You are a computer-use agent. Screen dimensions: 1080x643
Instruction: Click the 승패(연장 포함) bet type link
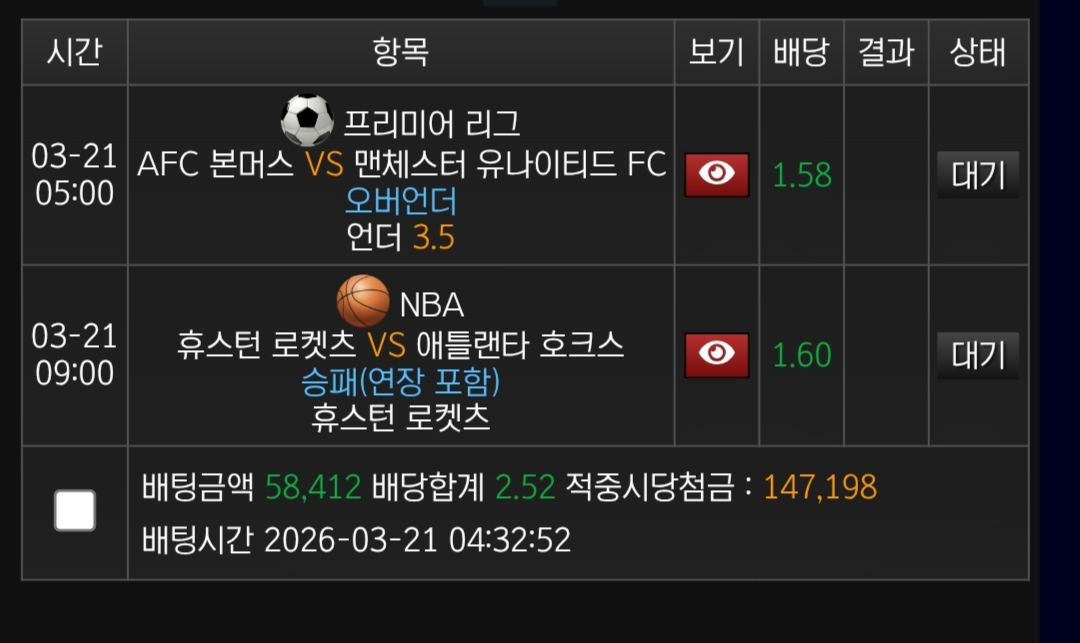pos(401,382)
